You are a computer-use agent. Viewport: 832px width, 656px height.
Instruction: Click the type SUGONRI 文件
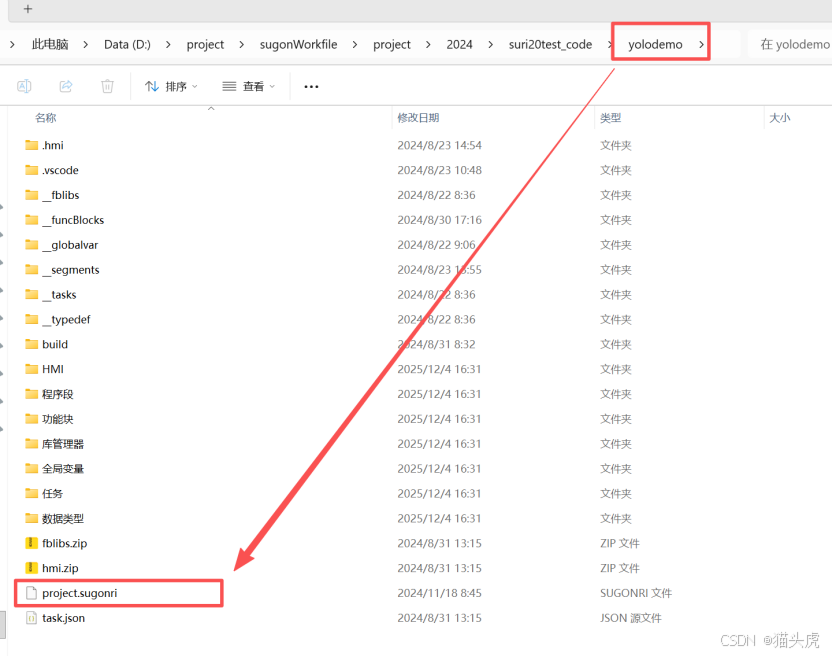636,593
